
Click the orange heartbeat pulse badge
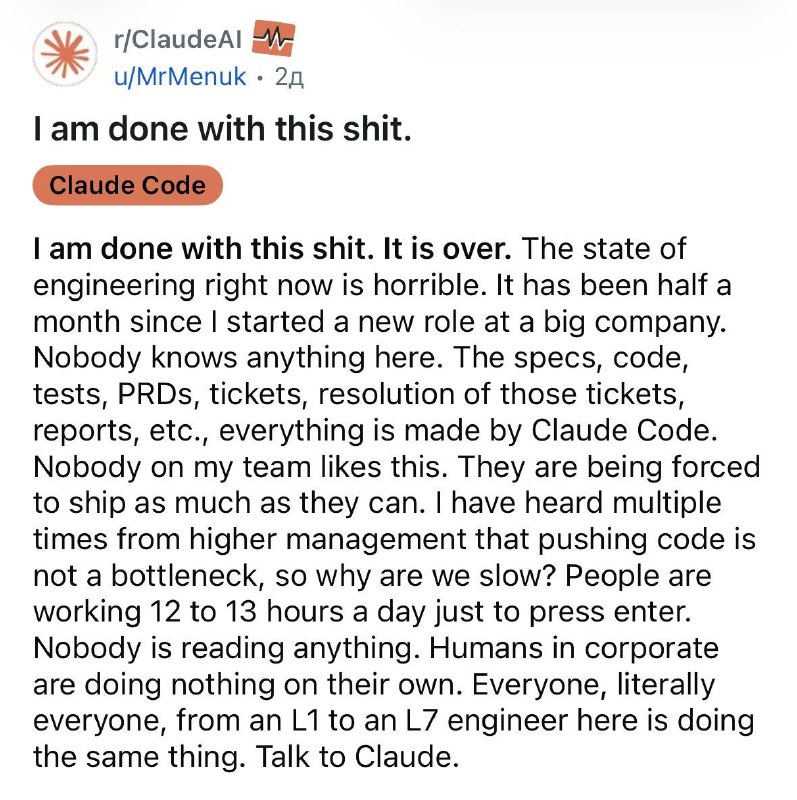click(273, 38)
